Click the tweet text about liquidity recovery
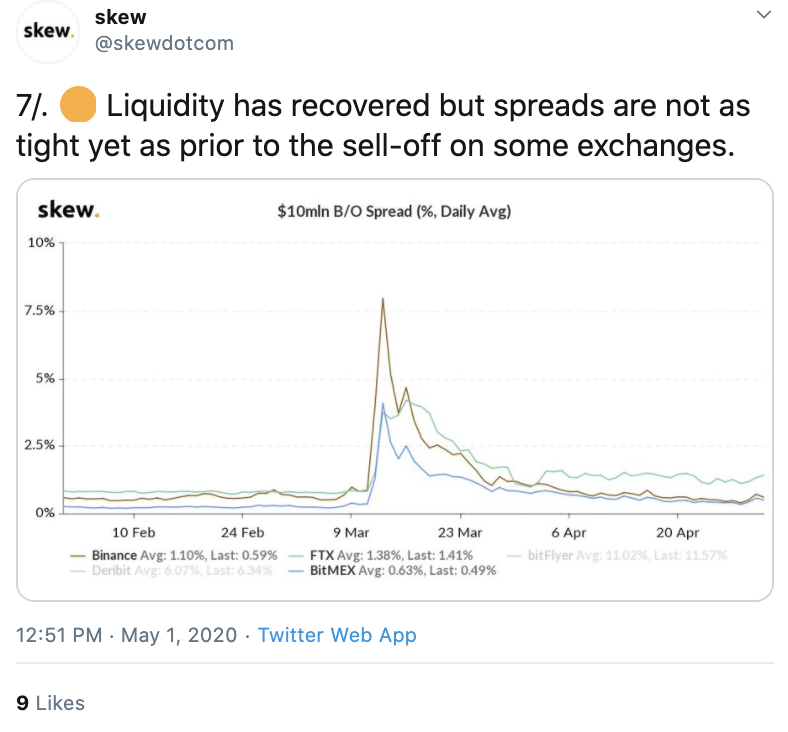Screen dimensions: 788x732 coord(383,125)
